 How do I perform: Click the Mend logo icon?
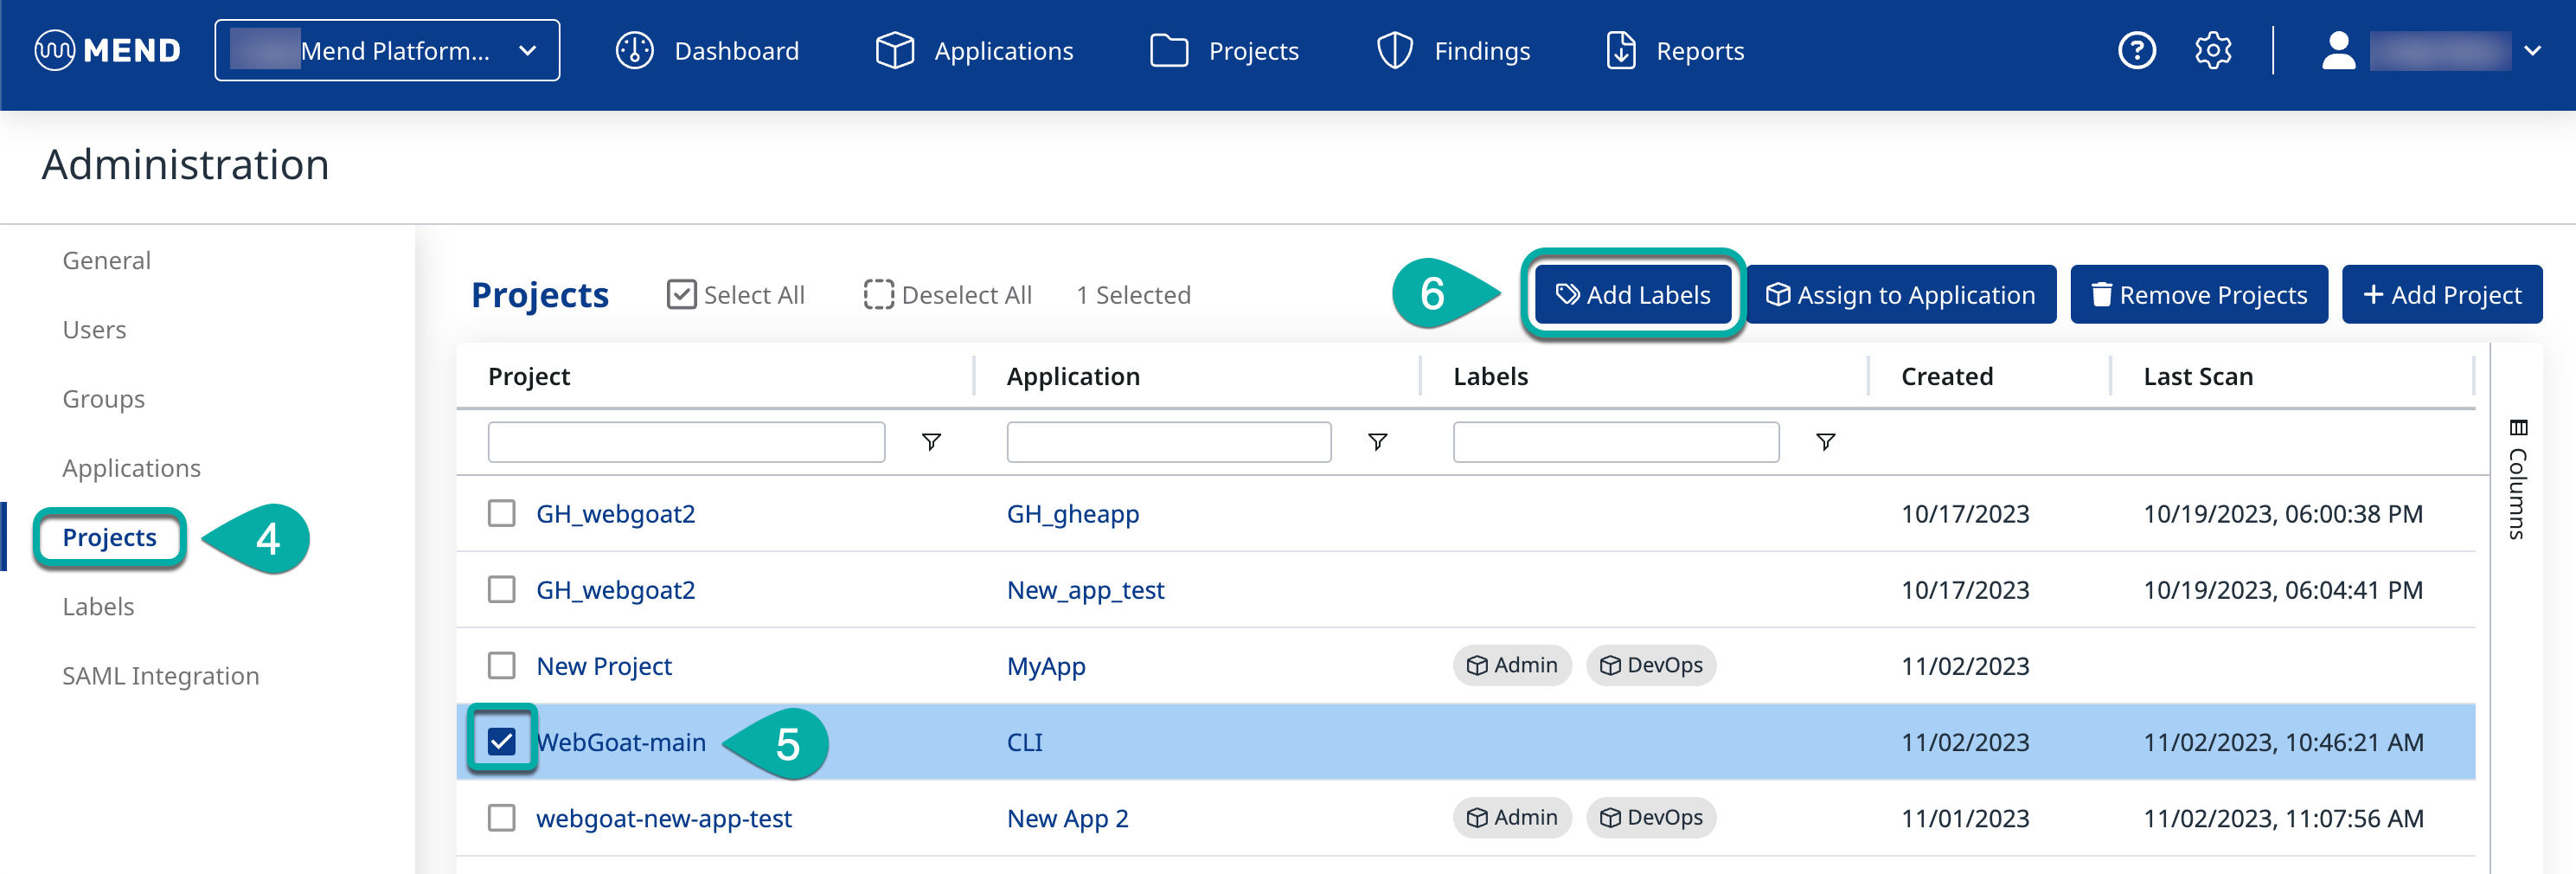(x=55, y=50)
